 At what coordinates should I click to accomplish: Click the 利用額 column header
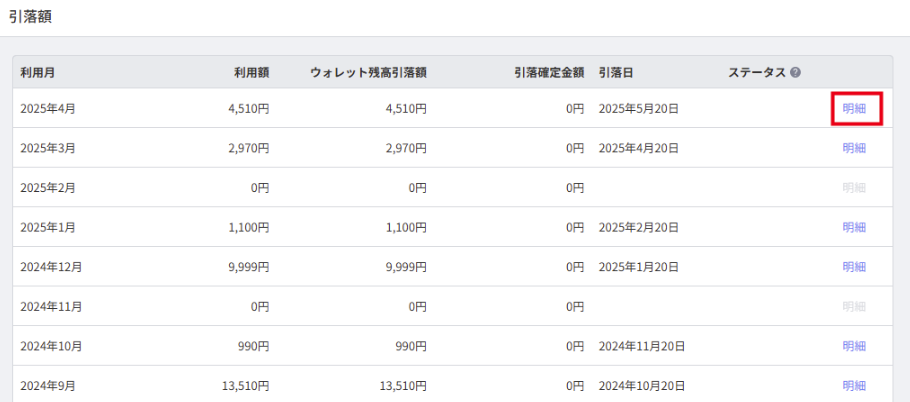point(251,73)
